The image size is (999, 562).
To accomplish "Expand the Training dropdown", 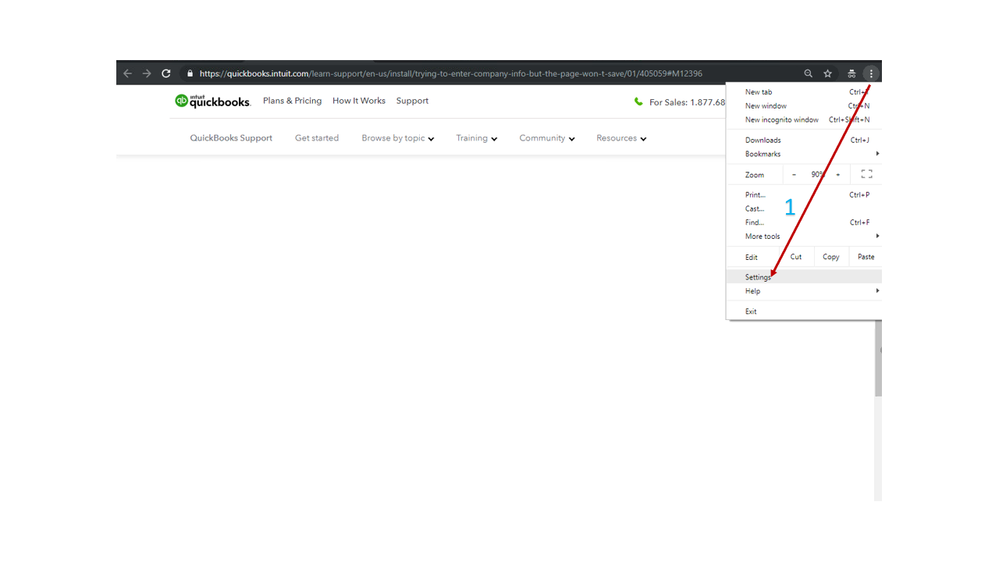I will pos(476,138).
